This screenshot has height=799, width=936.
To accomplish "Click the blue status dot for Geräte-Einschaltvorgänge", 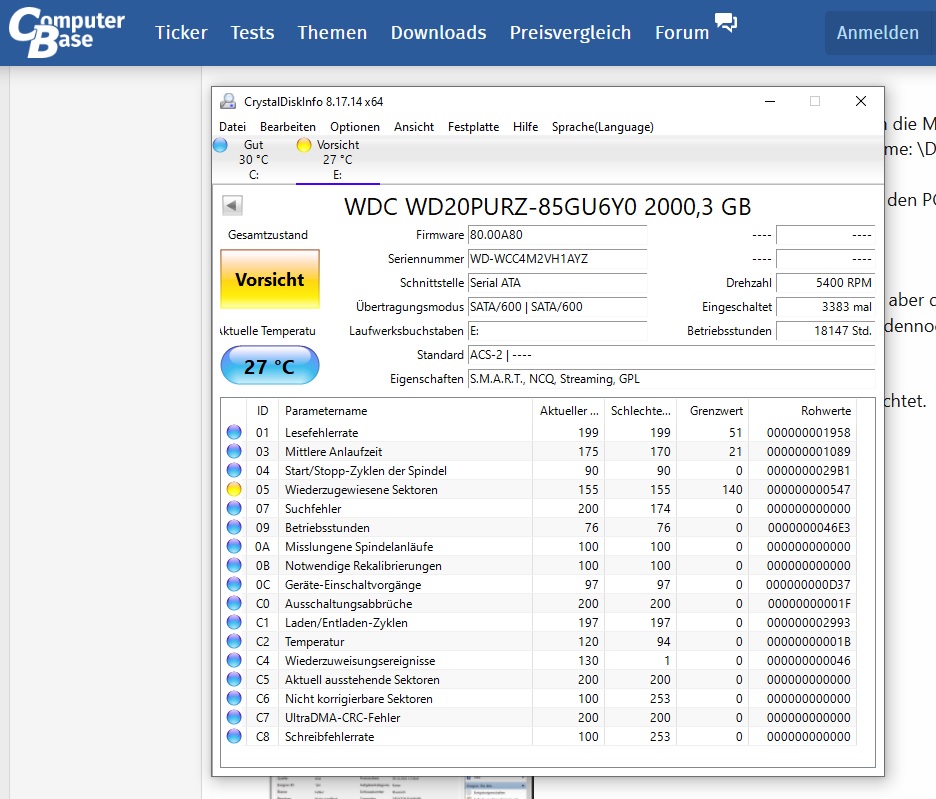I will 234,585.
